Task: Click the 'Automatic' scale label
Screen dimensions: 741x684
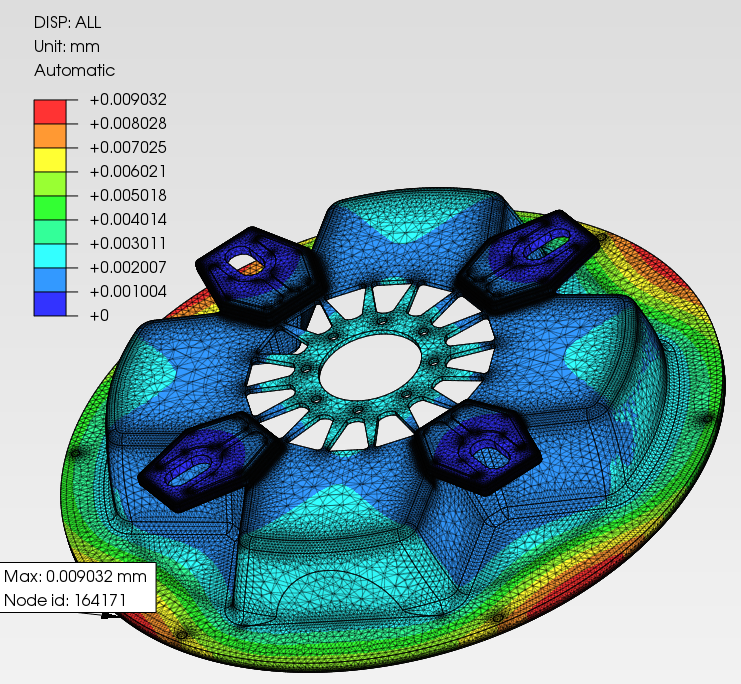Action: [74, 70]
